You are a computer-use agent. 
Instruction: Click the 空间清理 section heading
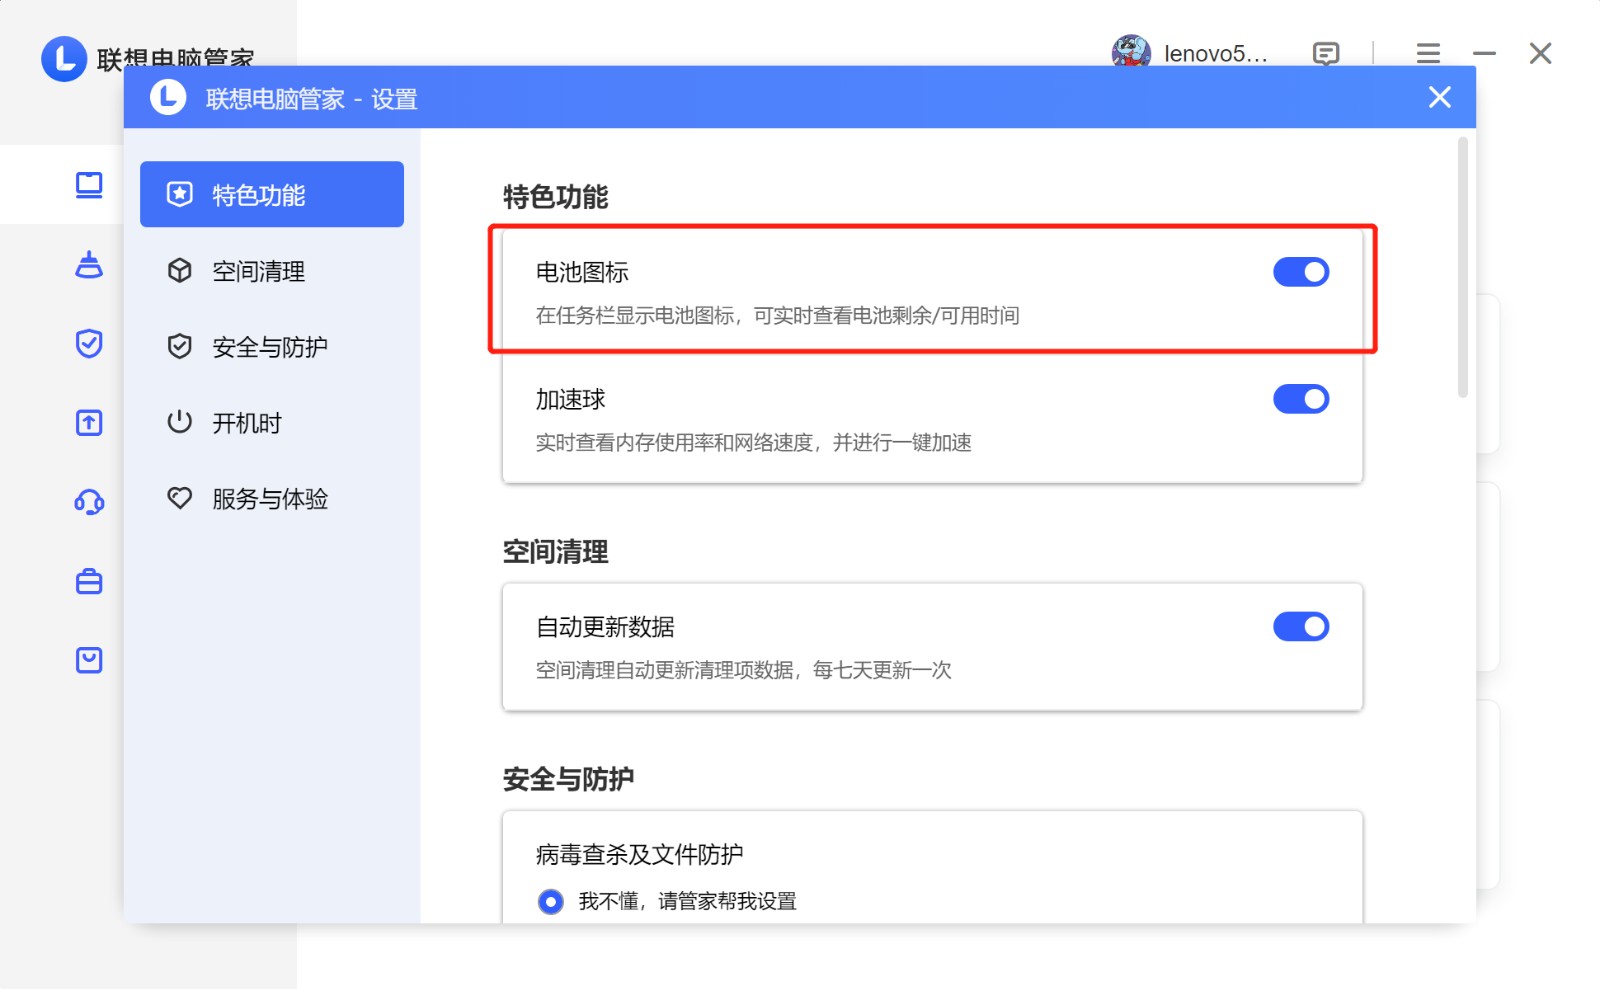tap(556, 552)
